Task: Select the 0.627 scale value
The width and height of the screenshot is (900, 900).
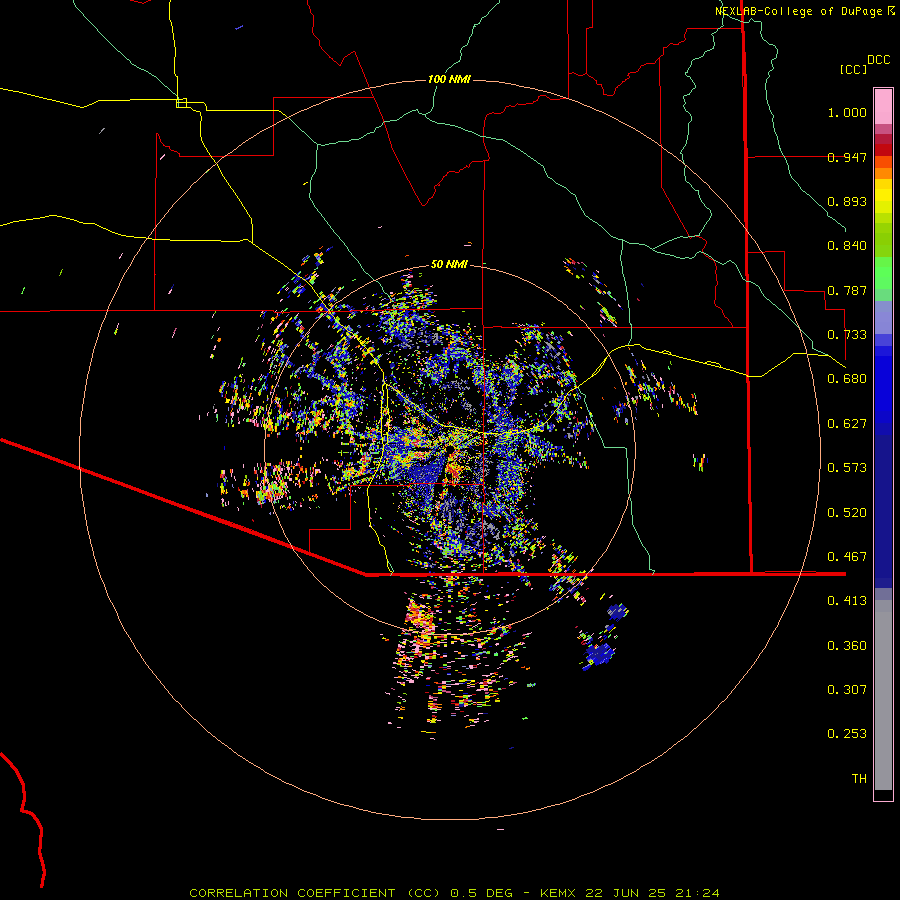Action: (x=847, y=424)
